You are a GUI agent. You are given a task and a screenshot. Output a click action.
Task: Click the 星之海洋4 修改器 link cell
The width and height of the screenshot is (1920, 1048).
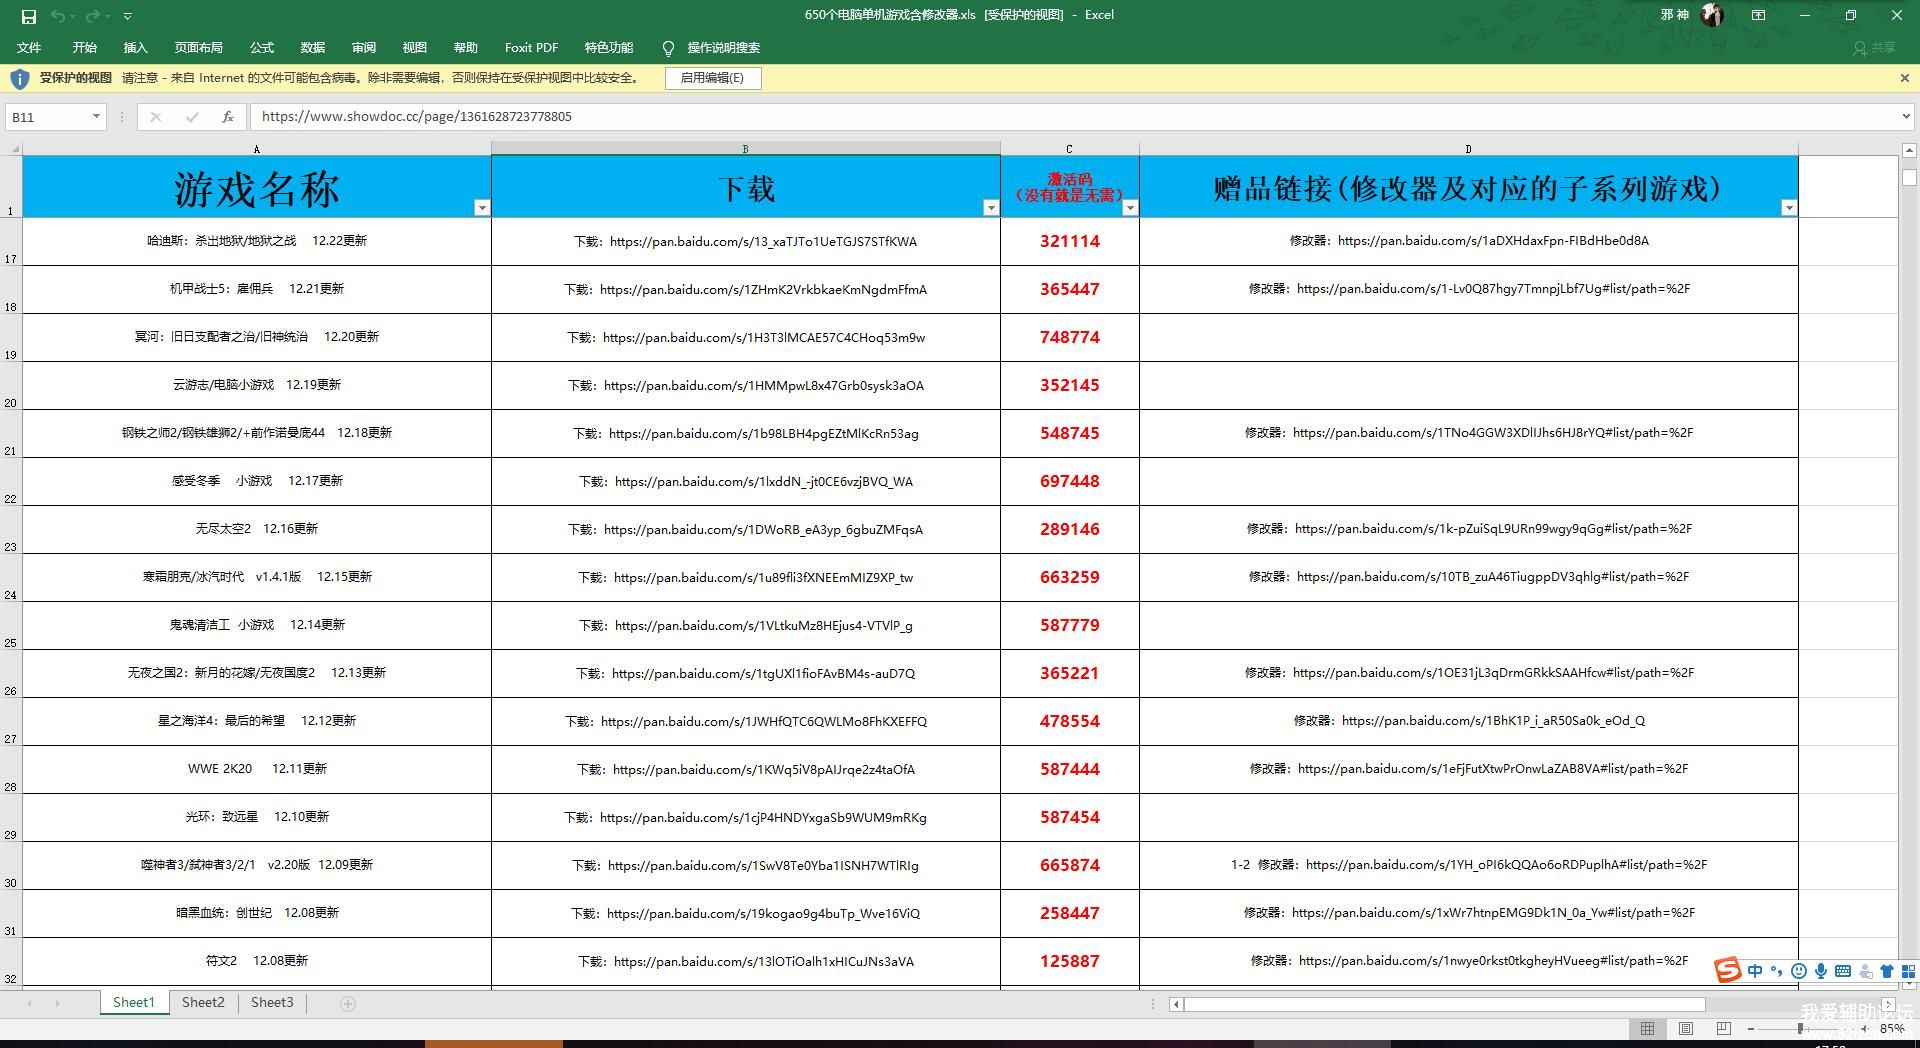[1468, 721]
